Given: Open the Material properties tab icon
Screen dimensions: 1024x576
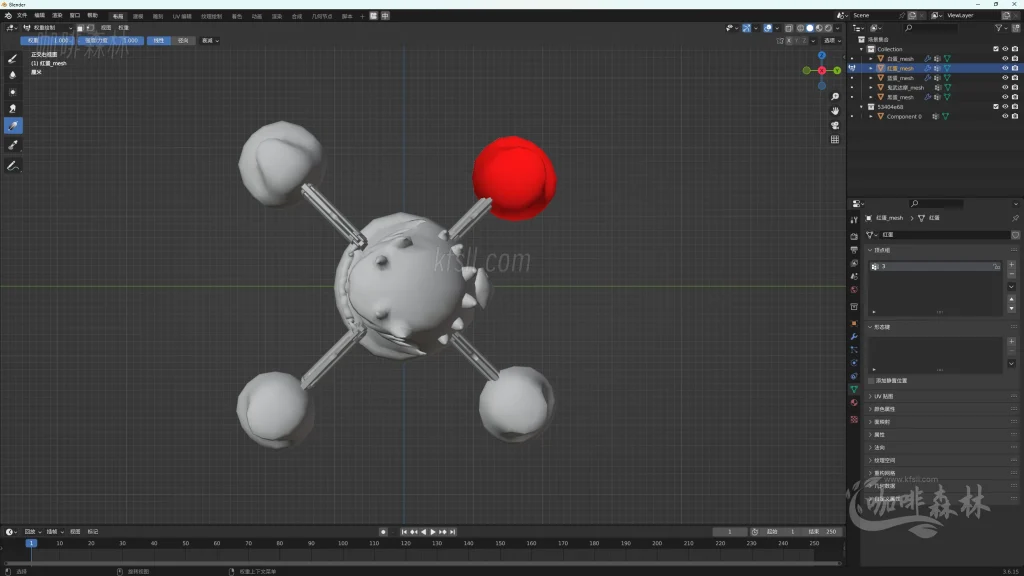Looking at the screenshot, I should [854, 402].
